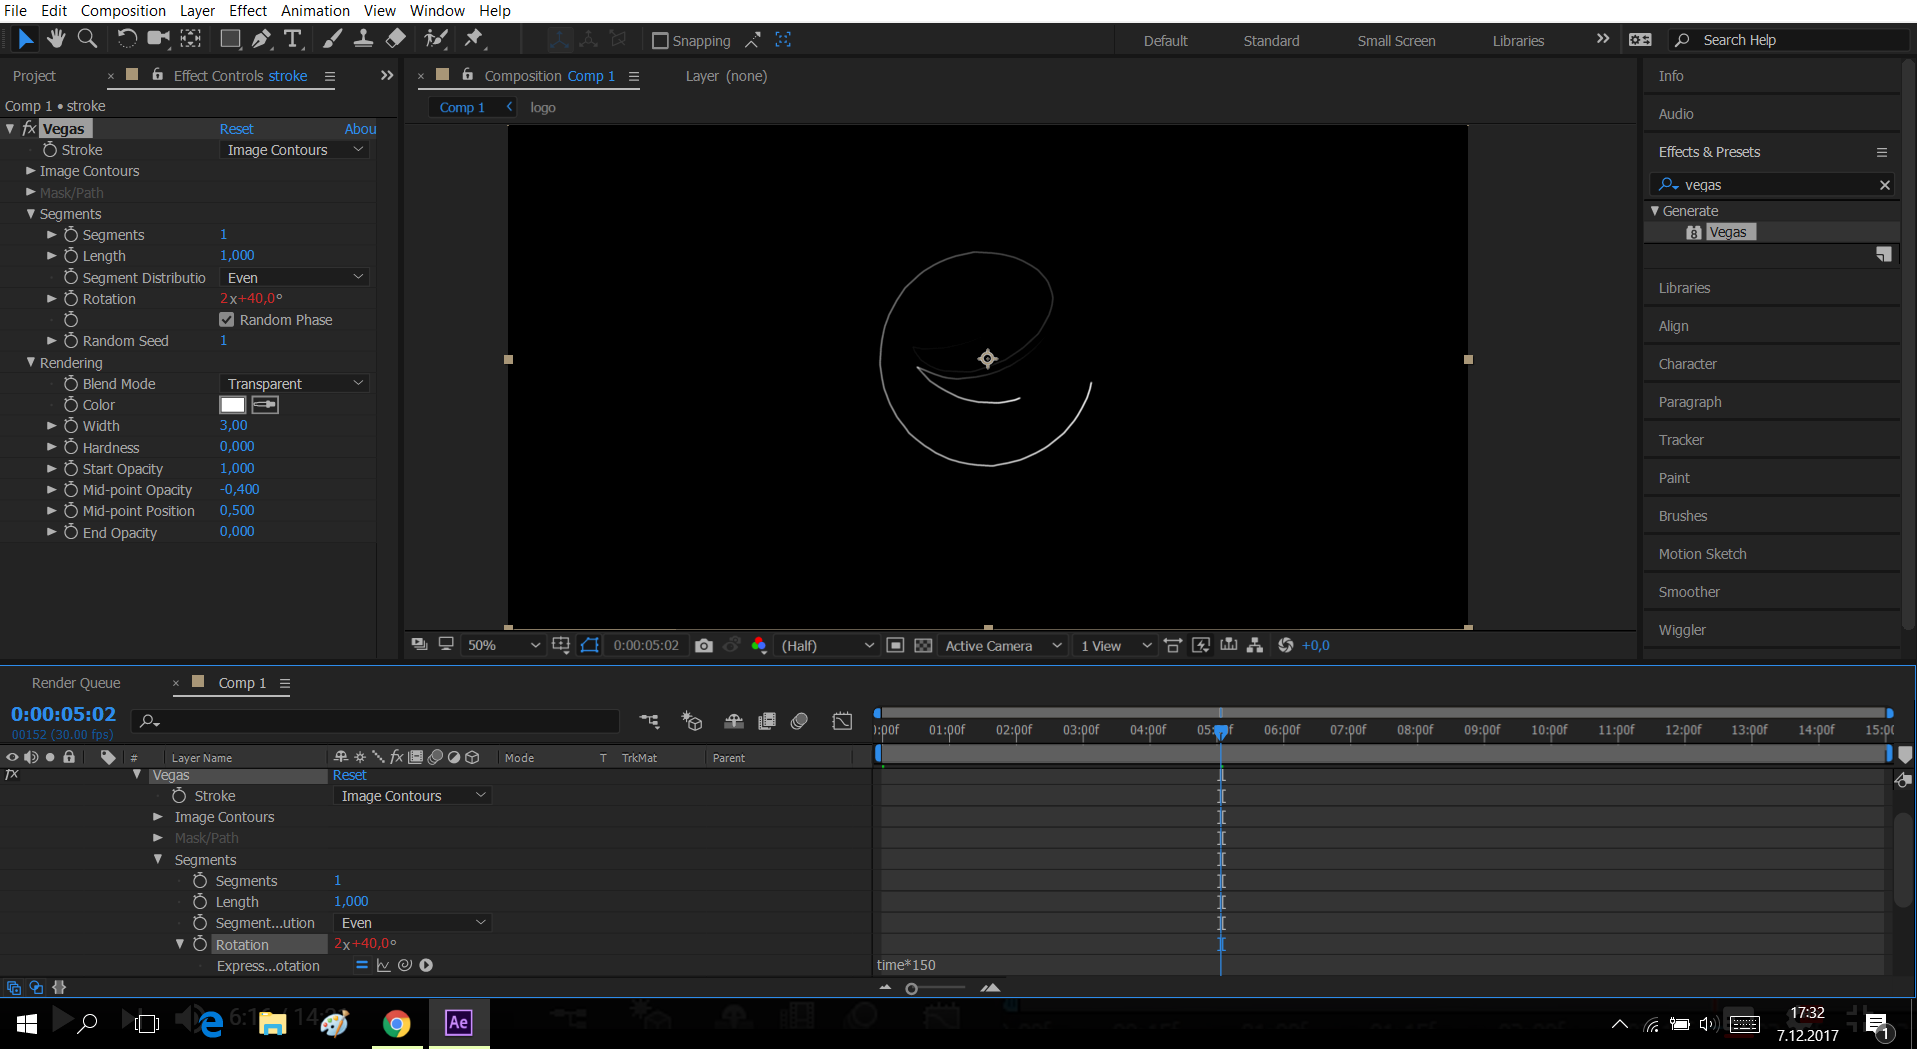The width and height of the screenshot is (1917, 1049).
Task: Select the Small Screen workspace
Action: click(x=1396, y=41)
